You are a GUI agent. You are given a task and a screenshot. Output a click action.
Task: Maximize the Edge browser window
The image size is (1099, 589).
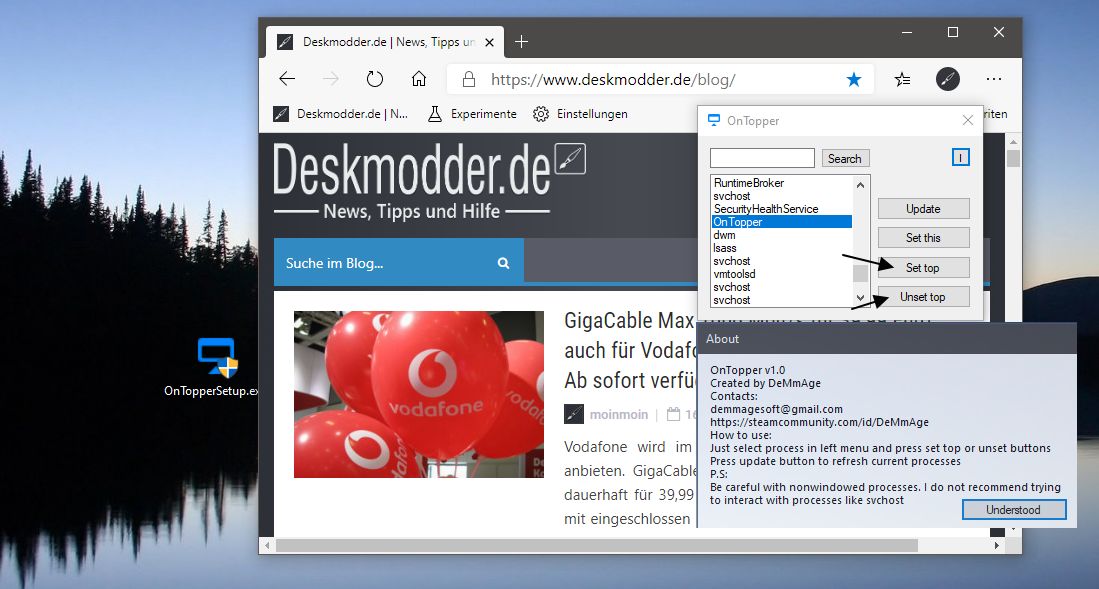coord(953,32)
